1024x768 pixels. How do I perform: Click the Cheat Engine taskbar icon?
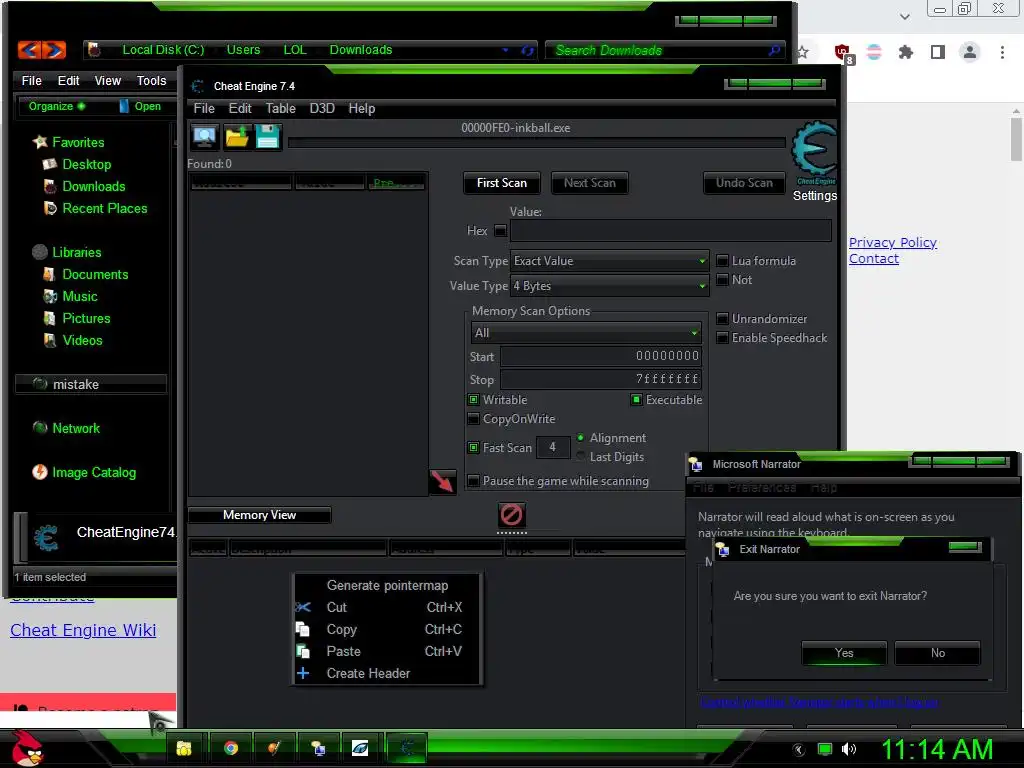(407, 748)
